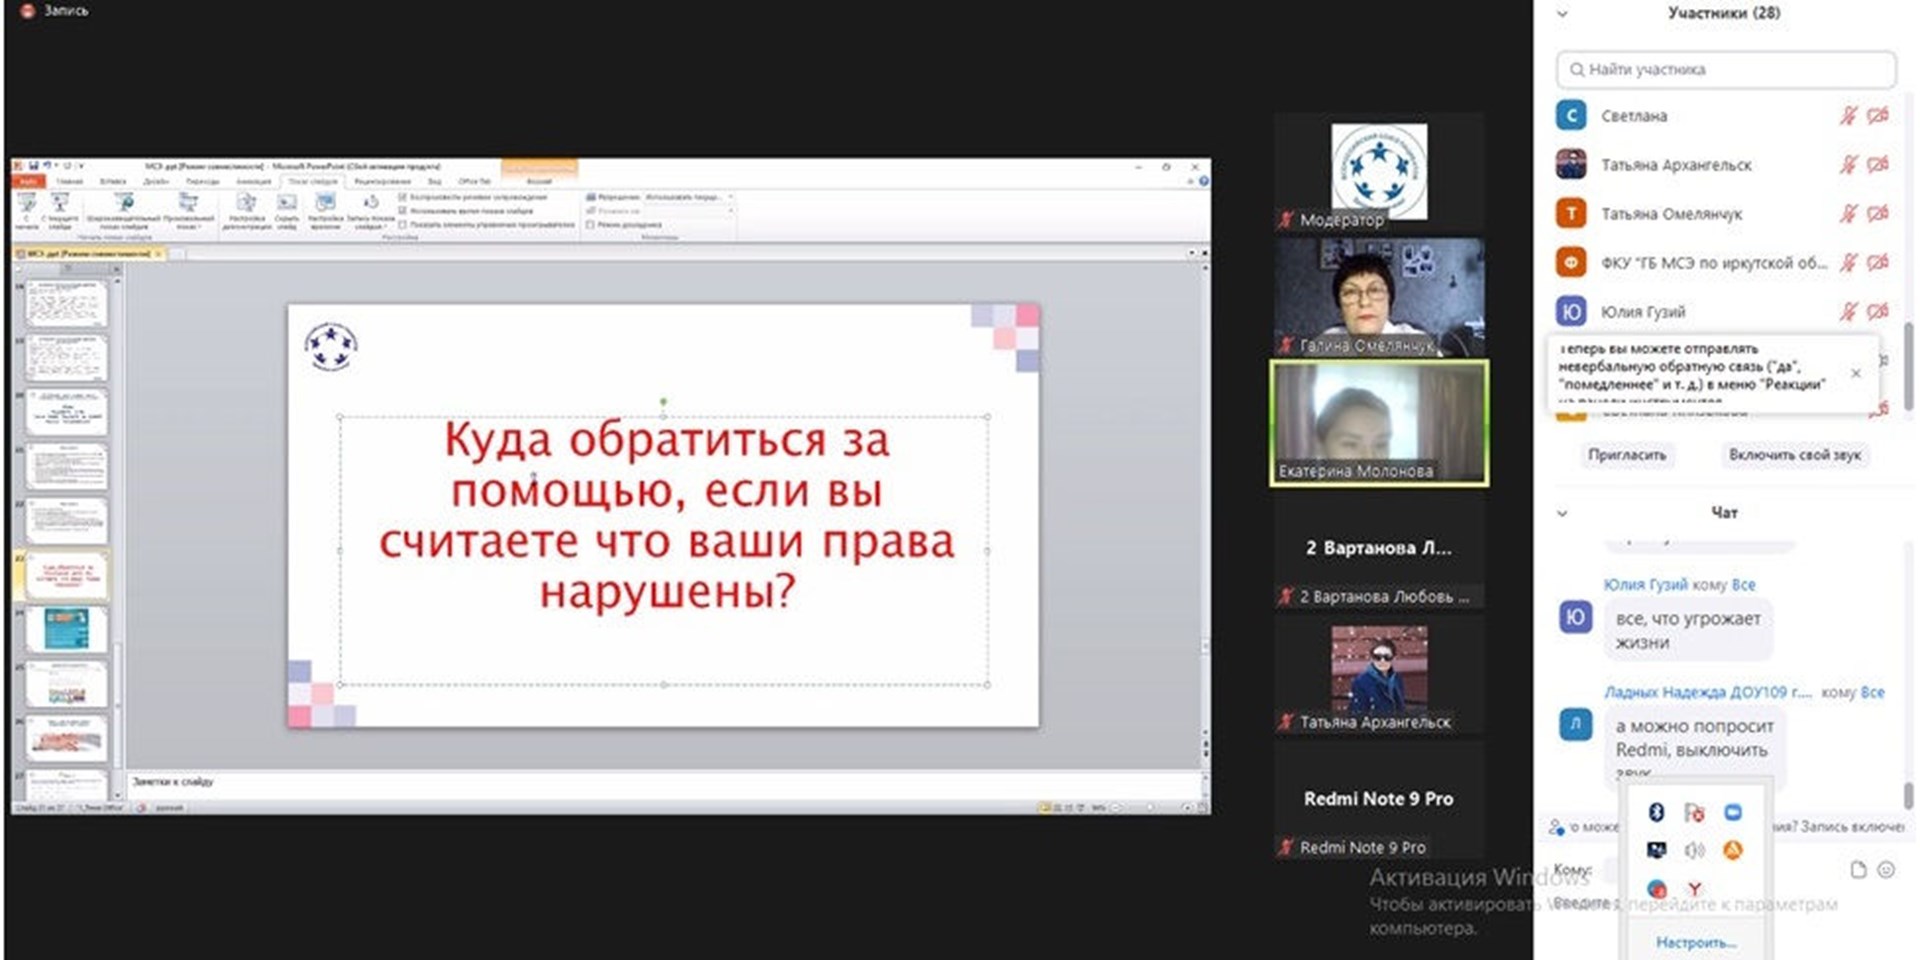Click the Настроить... link in tray popup
The width and height of the screenshot is (1920, 960).
(1695, 942)
